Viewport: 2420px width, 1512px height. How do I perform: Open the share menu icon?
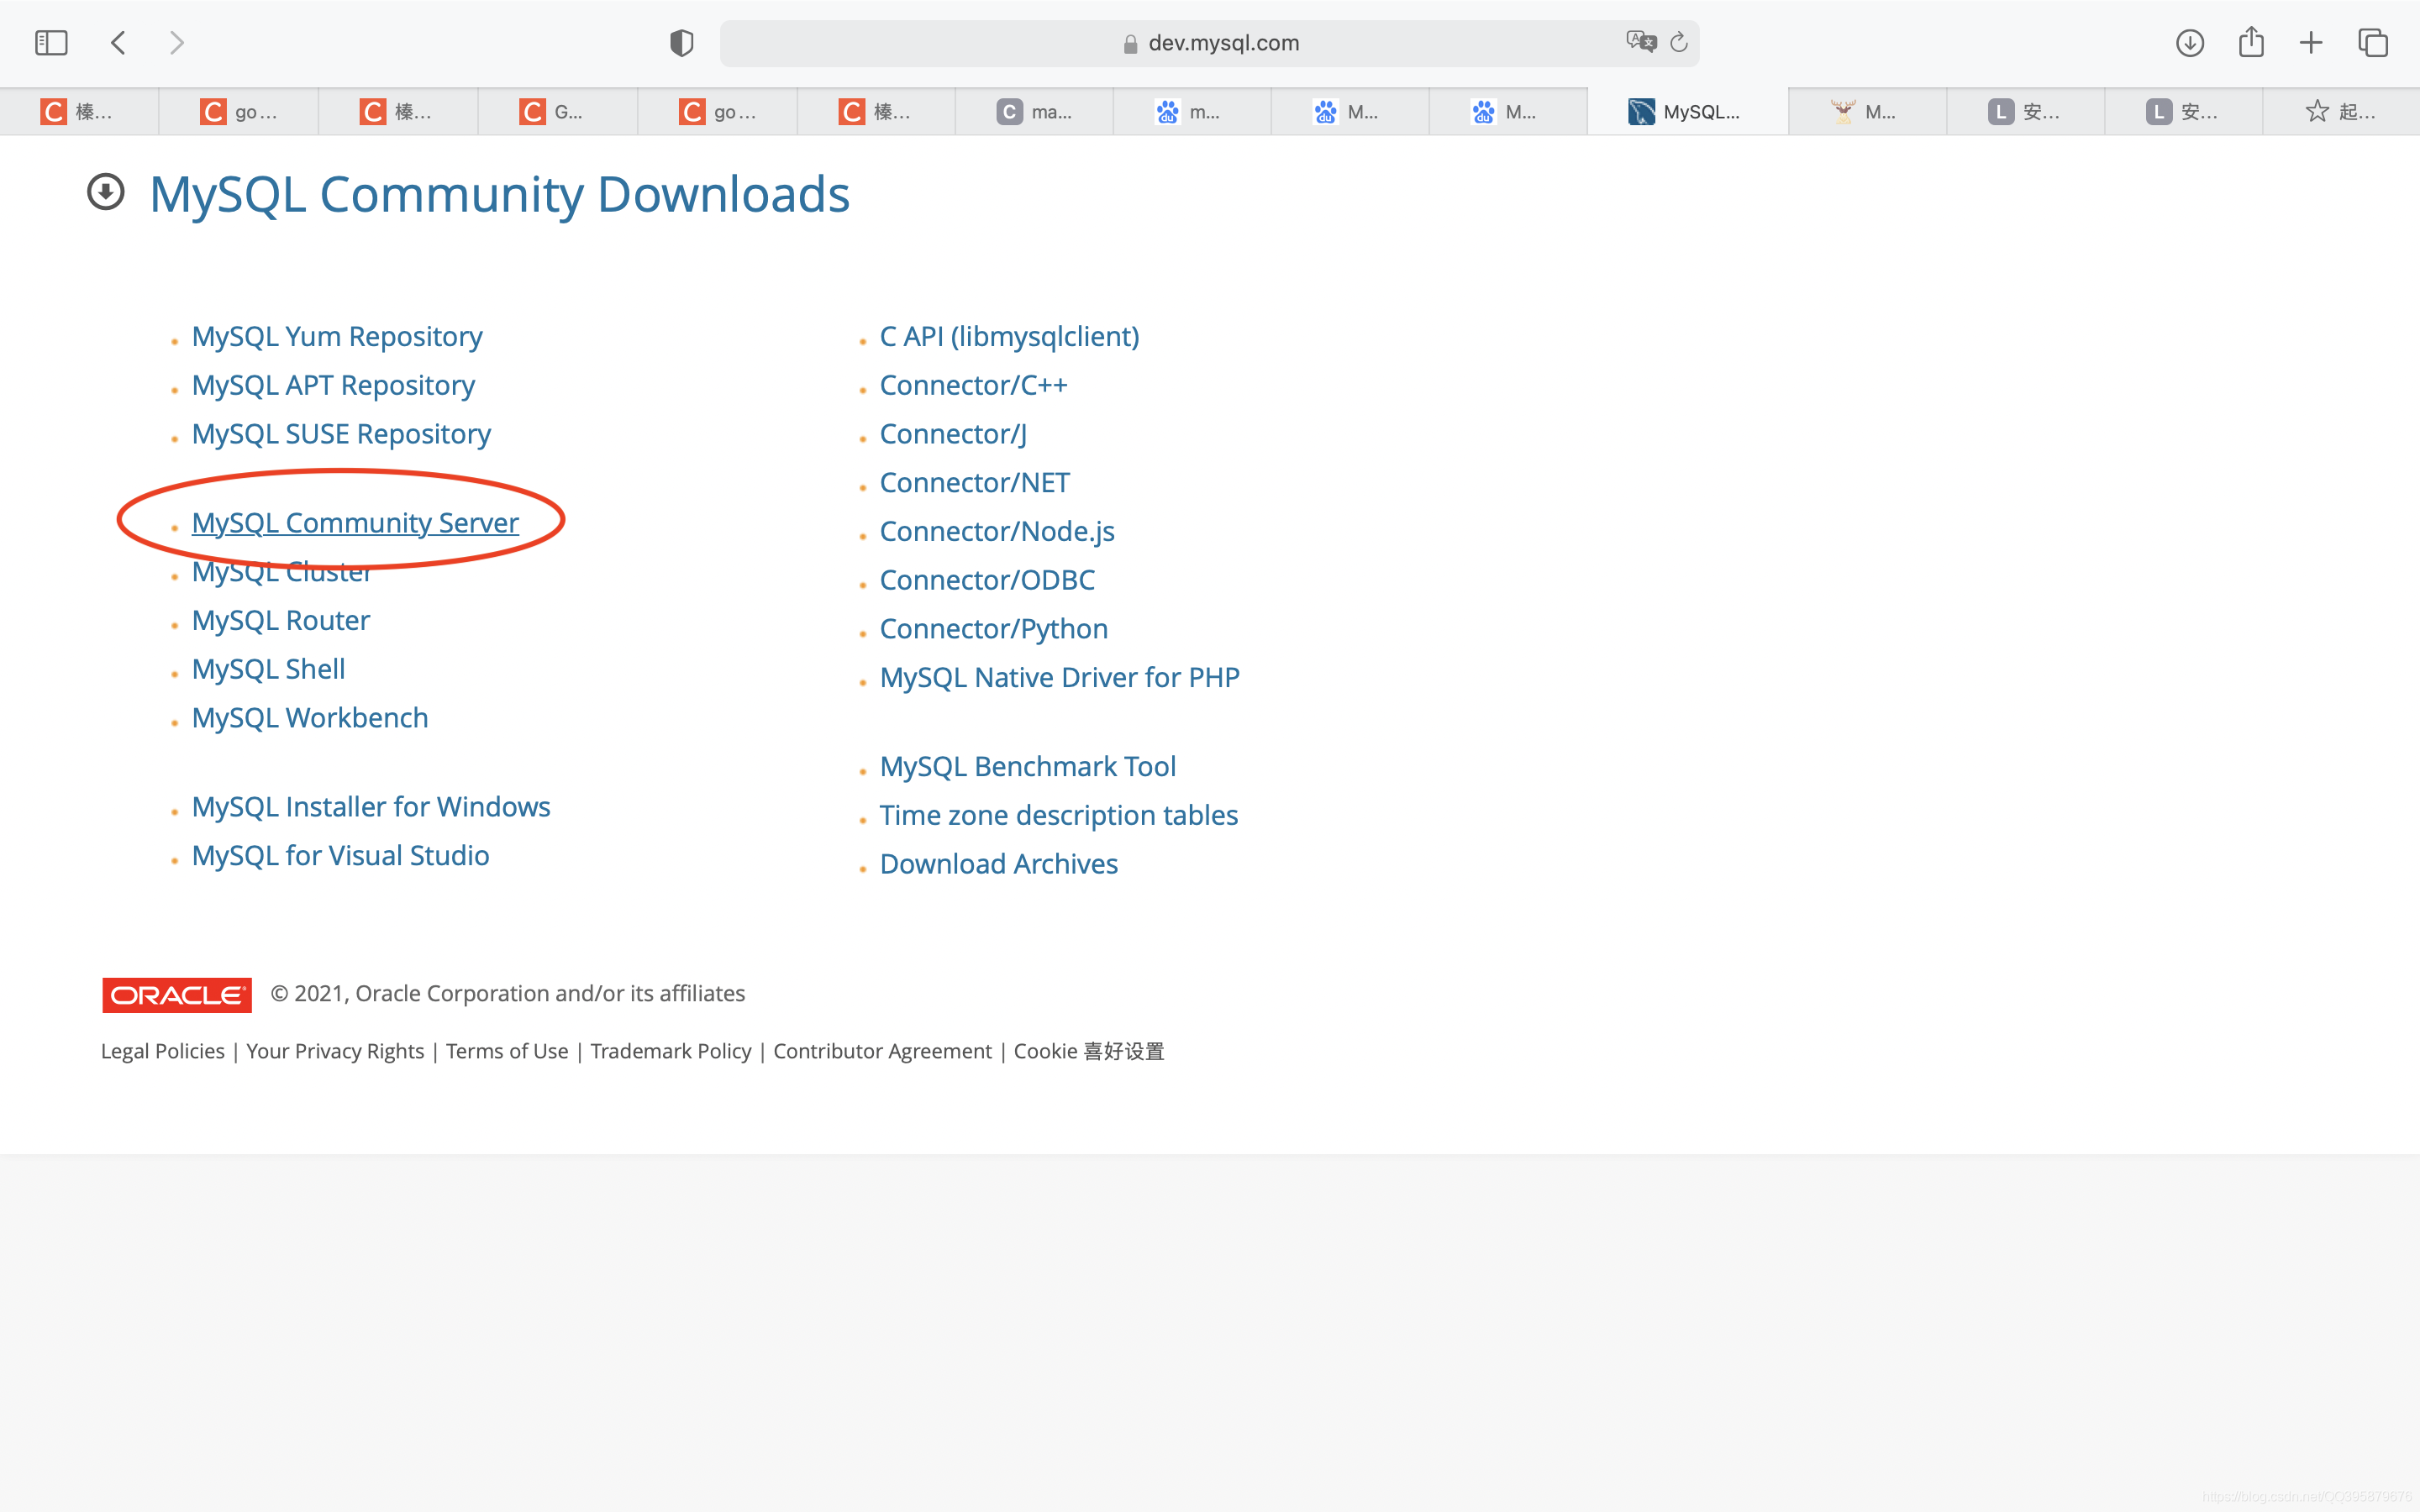[x=2251, y=42]
